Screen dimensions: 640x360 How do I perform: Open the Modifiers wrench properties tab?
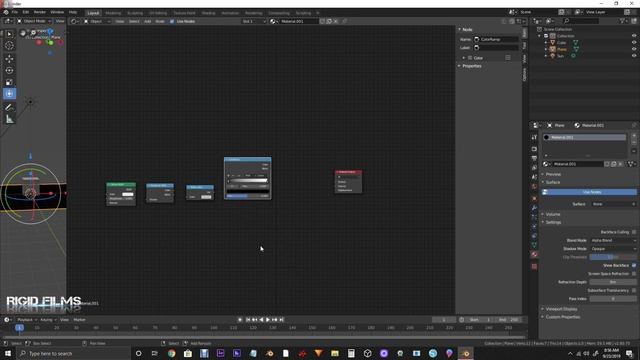pos(534,208)
